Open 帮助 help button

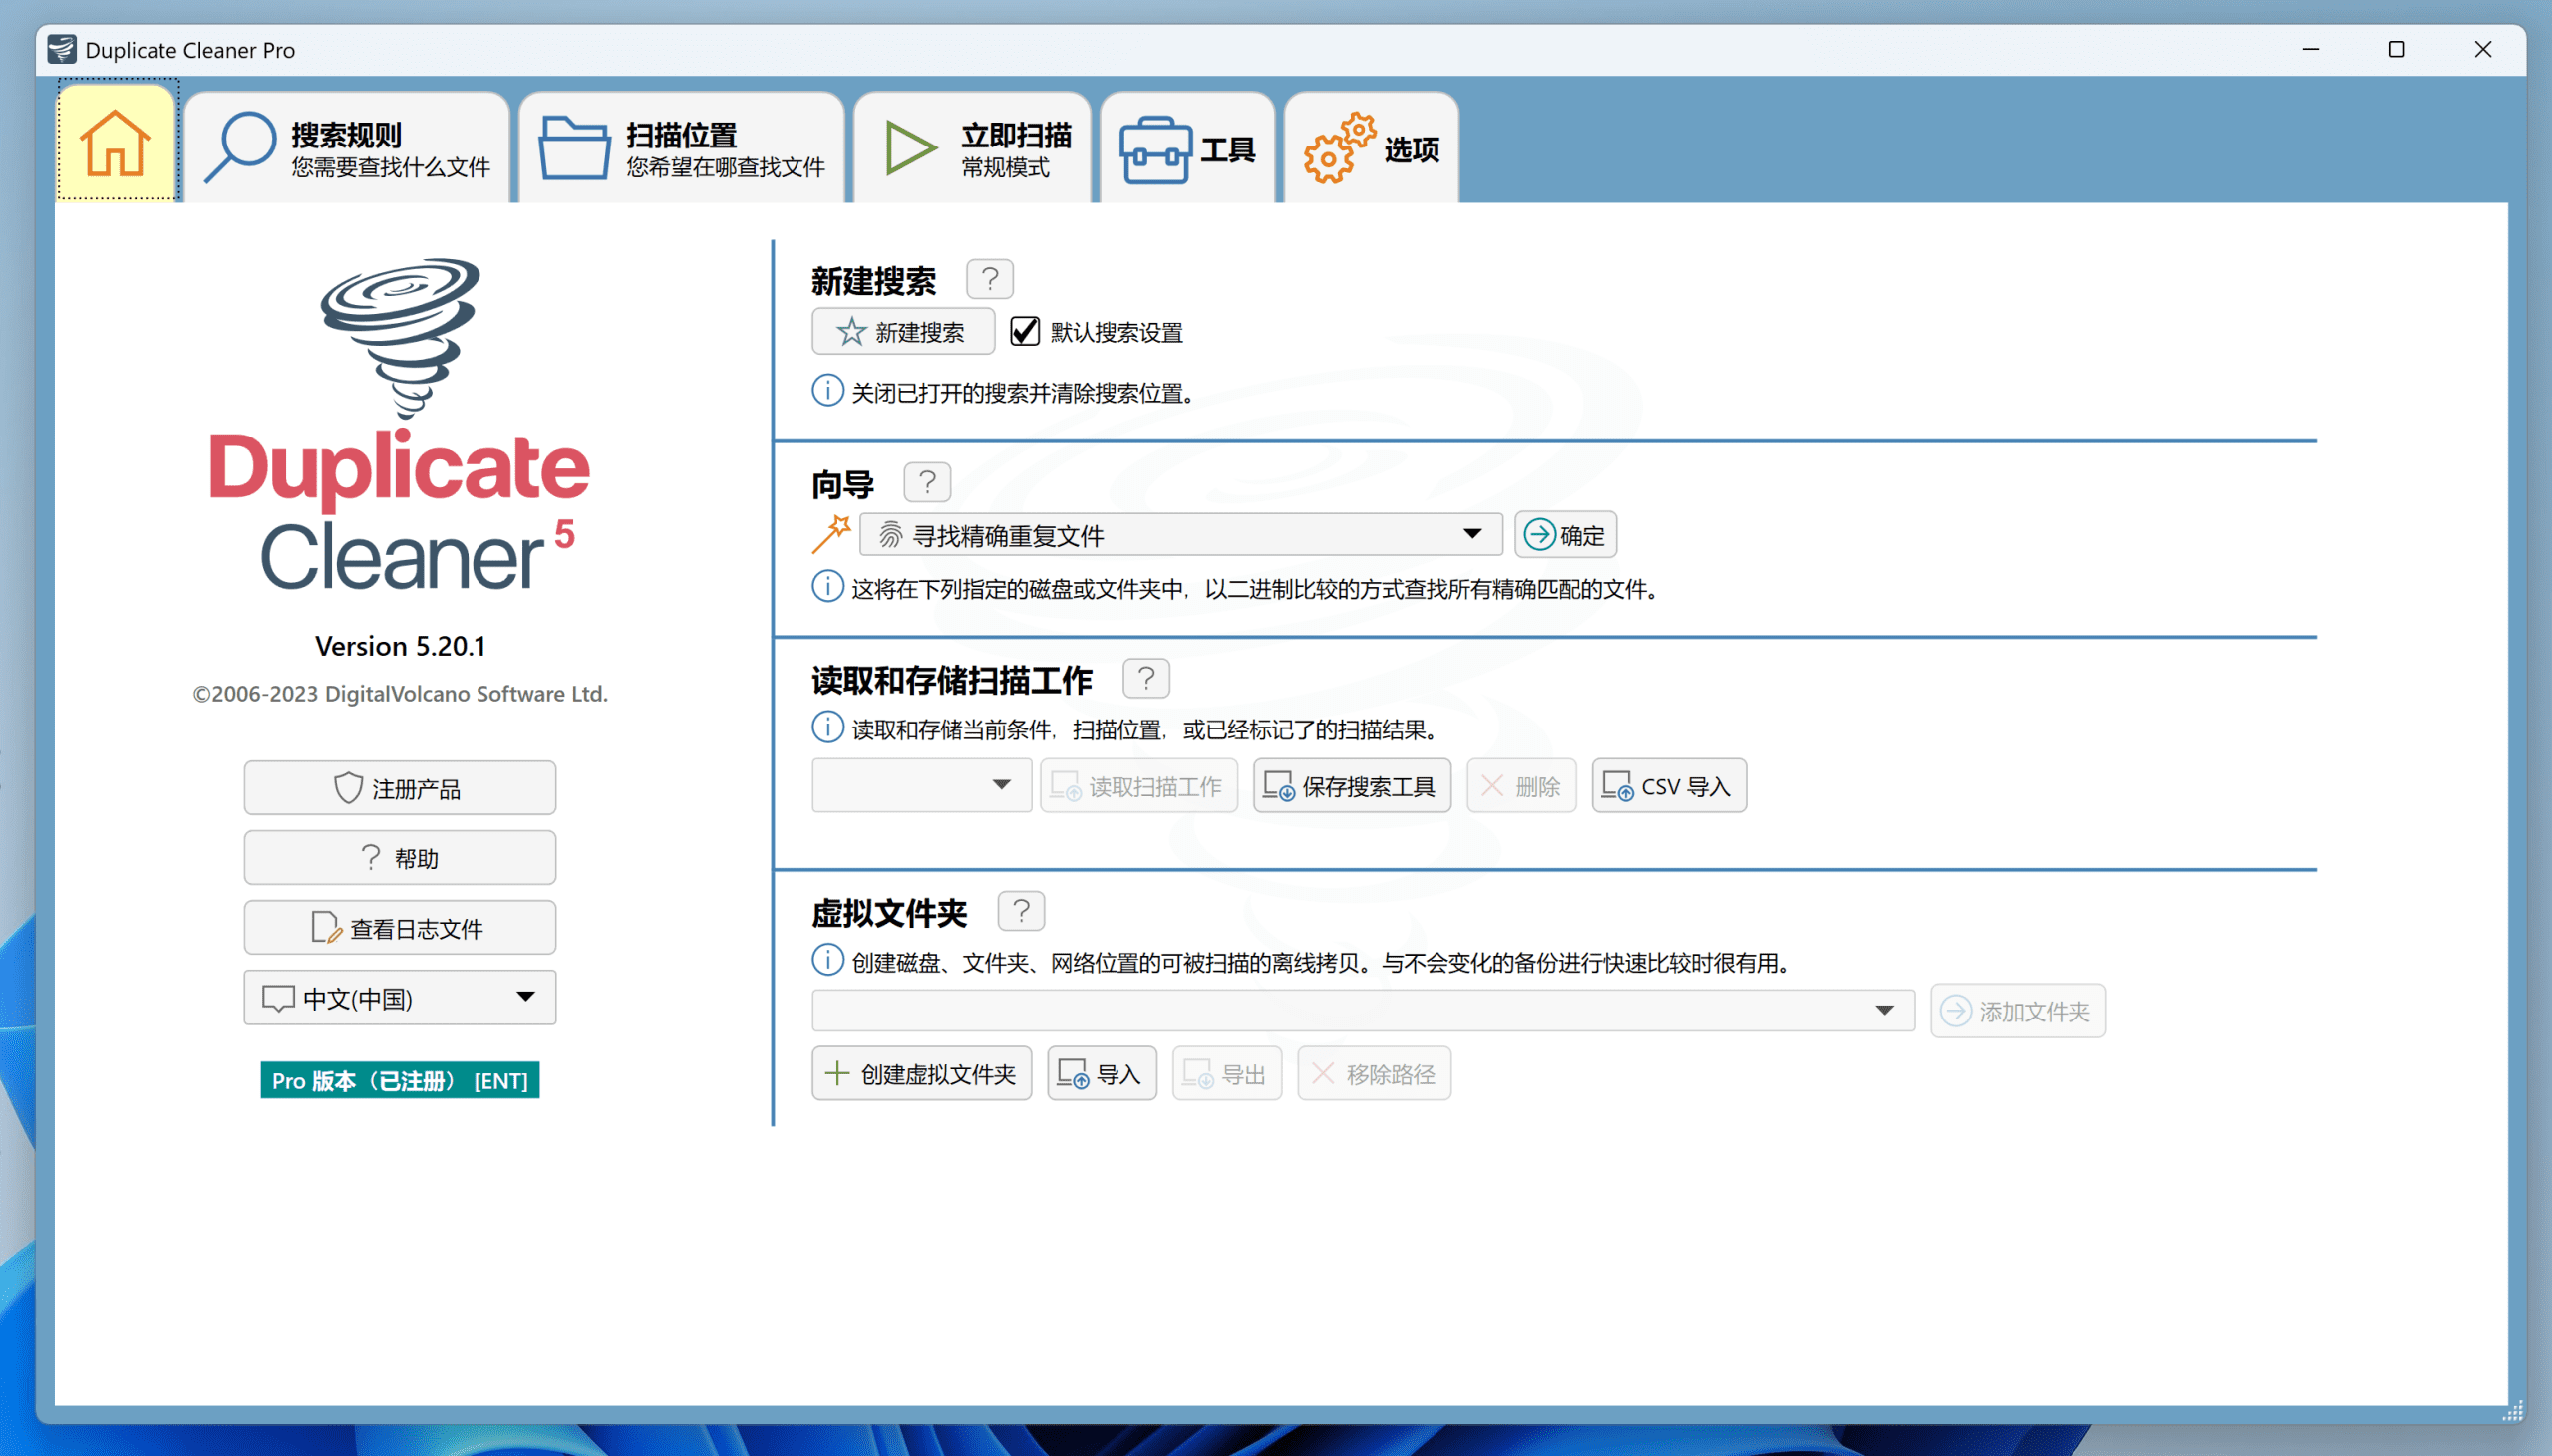[x=400, y=858]
